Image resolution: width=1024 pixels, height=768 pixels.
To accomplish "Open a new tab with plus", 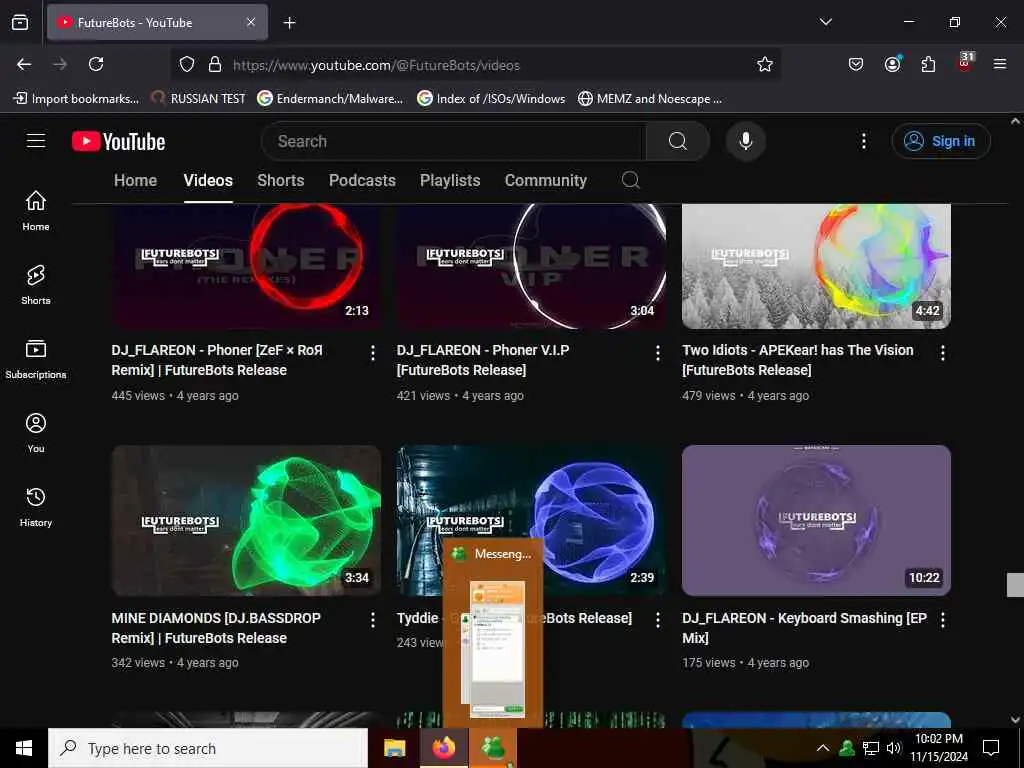I will coord(289,23).
